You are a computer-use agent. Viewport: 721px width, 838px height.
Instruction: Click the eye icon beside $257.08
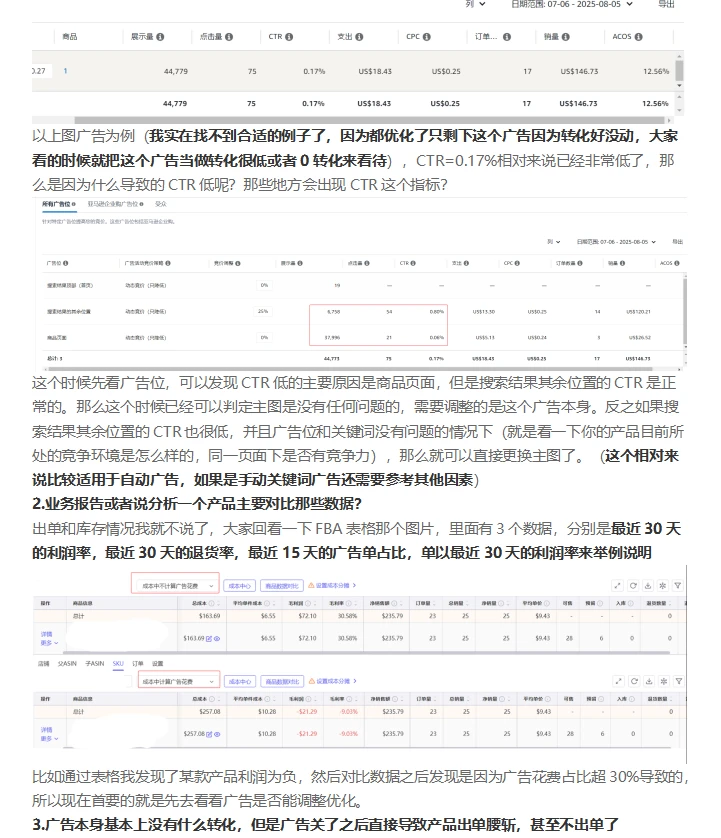coord(217,734)
